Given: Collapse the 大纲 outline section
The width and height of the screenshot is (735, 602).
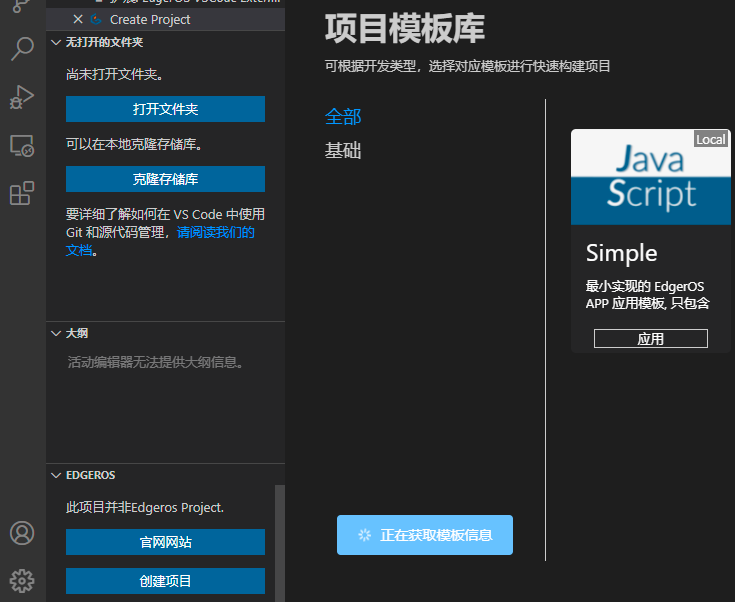Looking at the screenshot, I should pos(165,333).
